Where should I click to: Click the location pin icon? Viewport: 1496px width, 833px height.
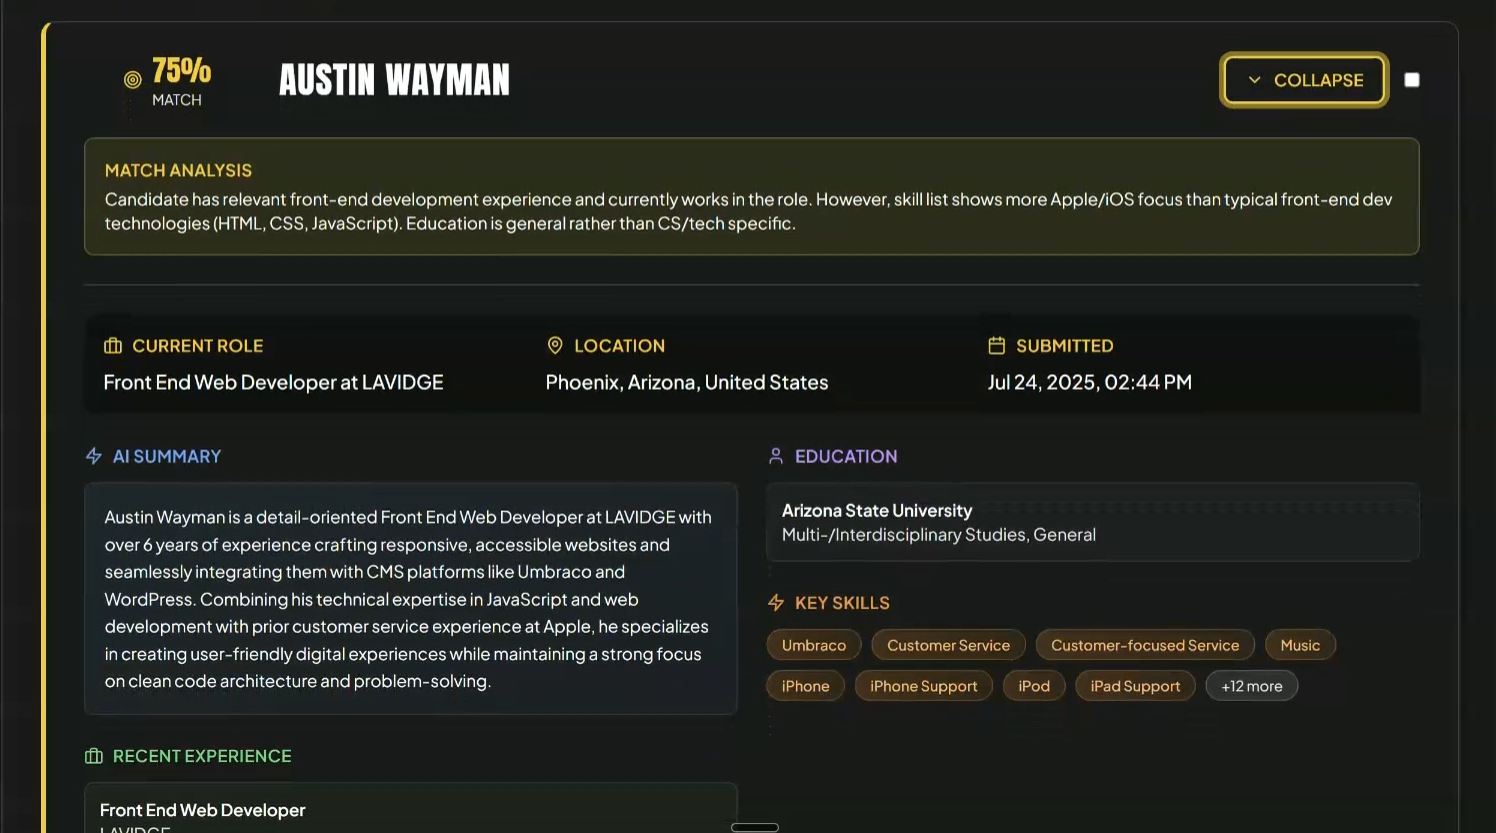point(555,345)
